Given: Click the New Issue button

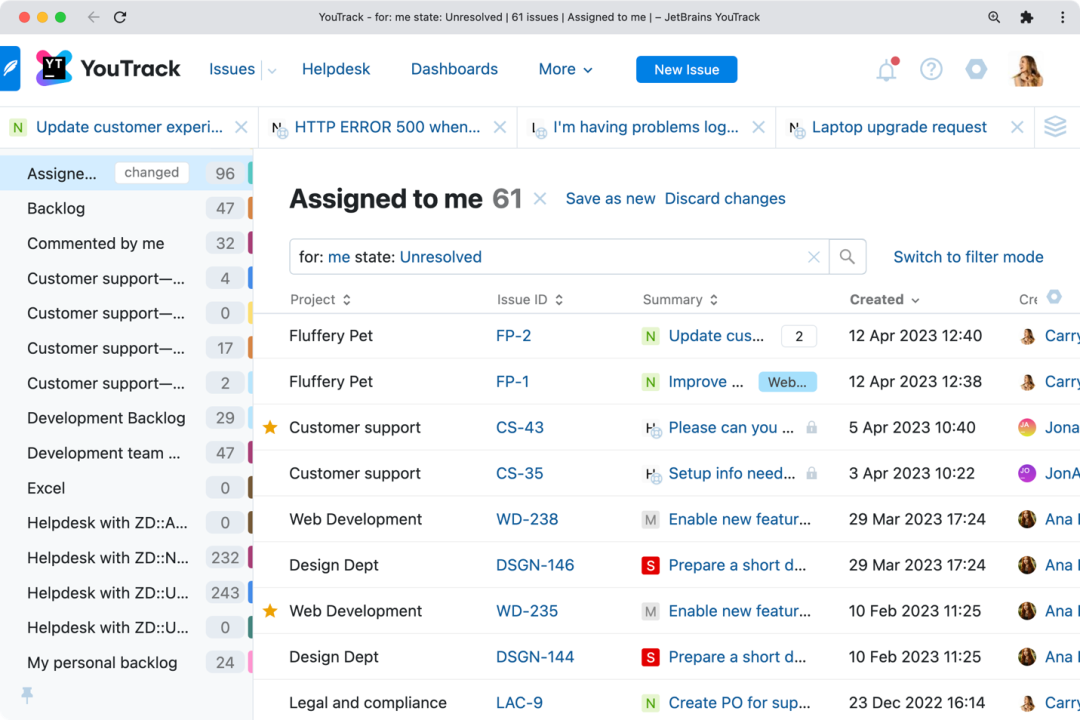Looking at the screenshot, I should point(686,70).
